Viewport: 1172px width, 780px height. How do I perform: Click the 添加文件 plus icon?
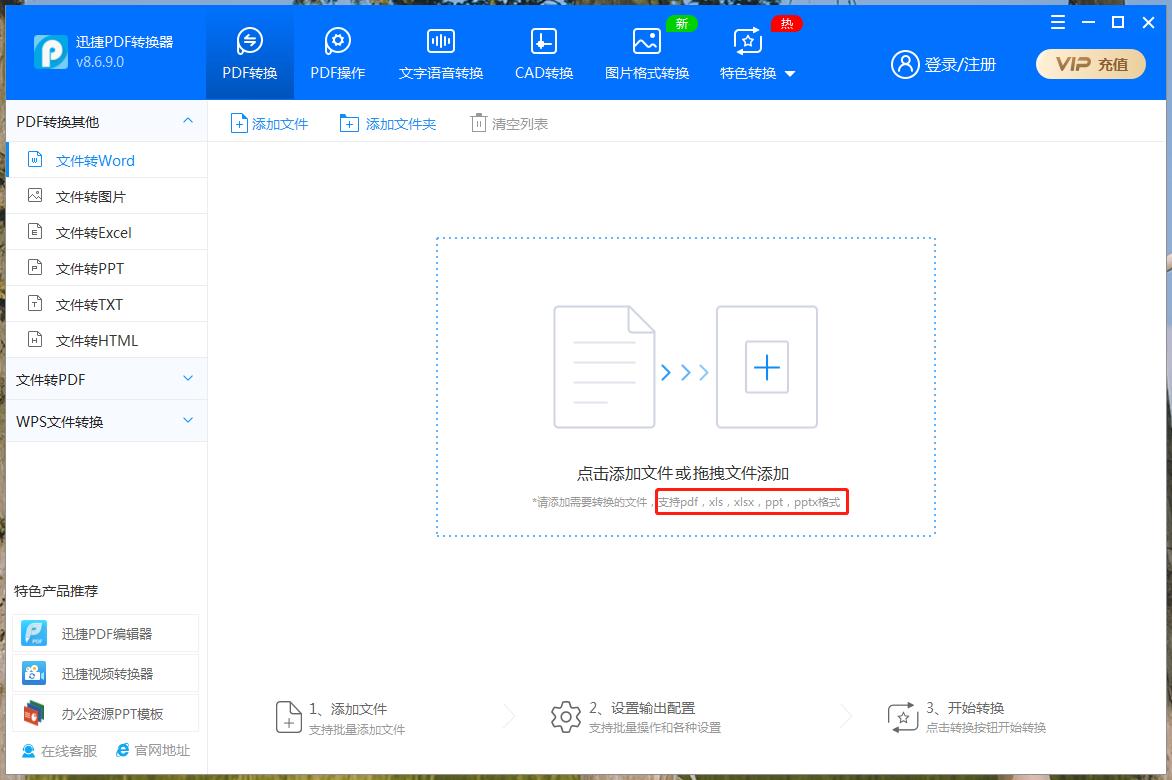coord(239,122)
